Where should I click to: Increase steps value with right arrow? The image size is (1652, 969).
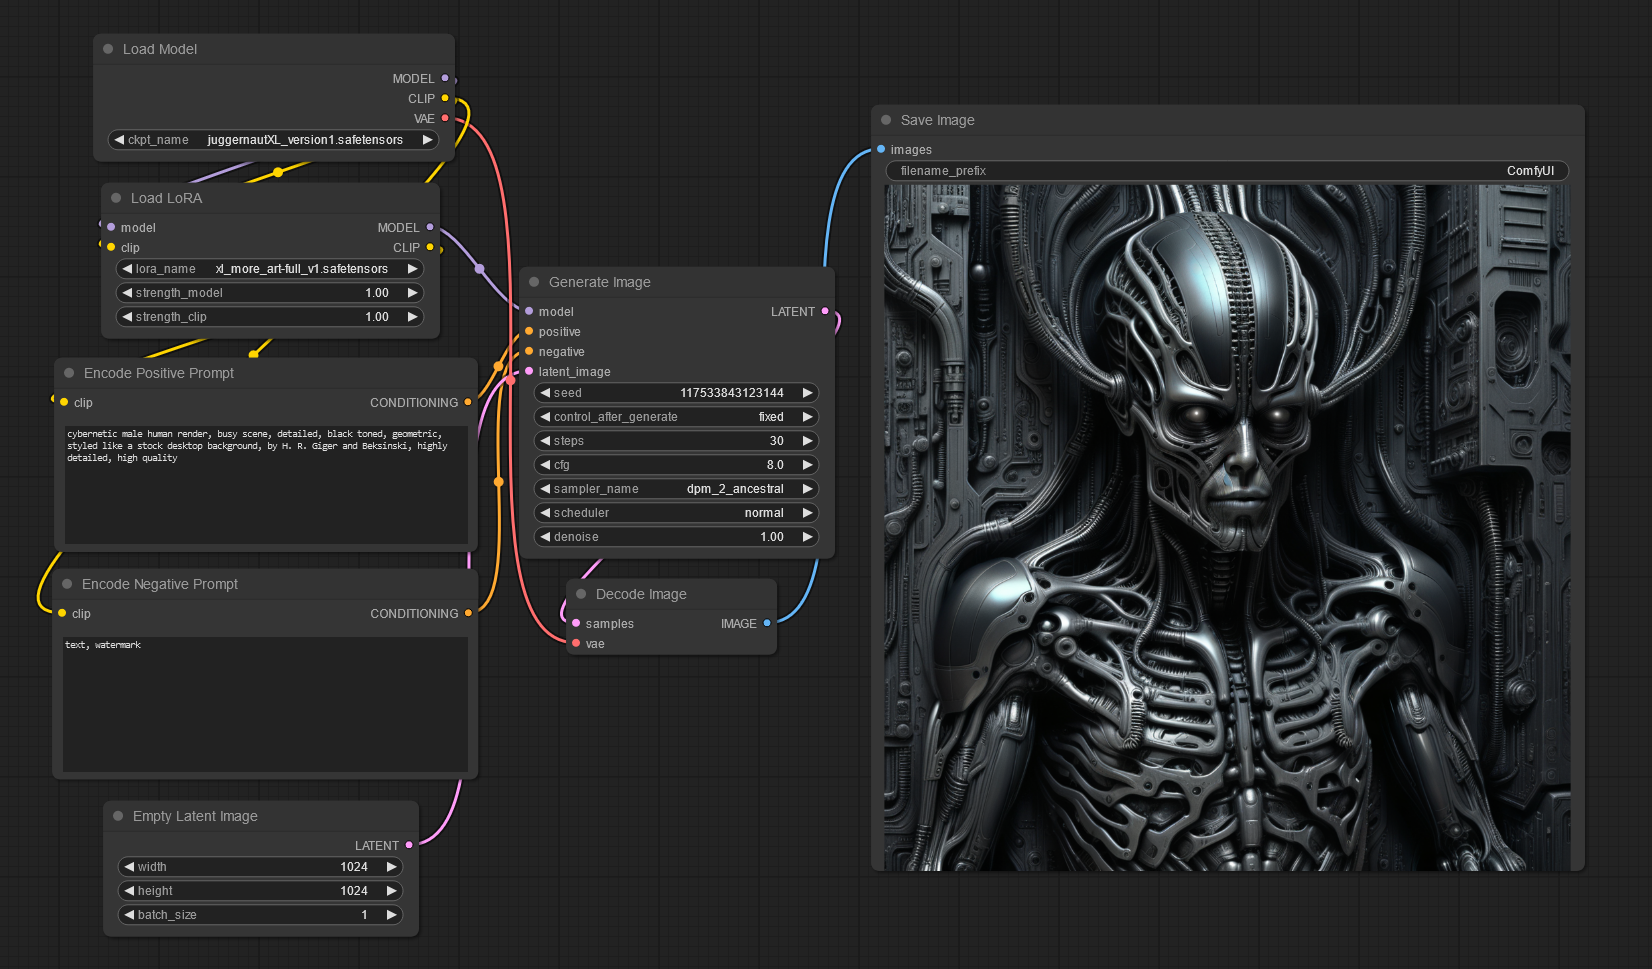point(808,441)
